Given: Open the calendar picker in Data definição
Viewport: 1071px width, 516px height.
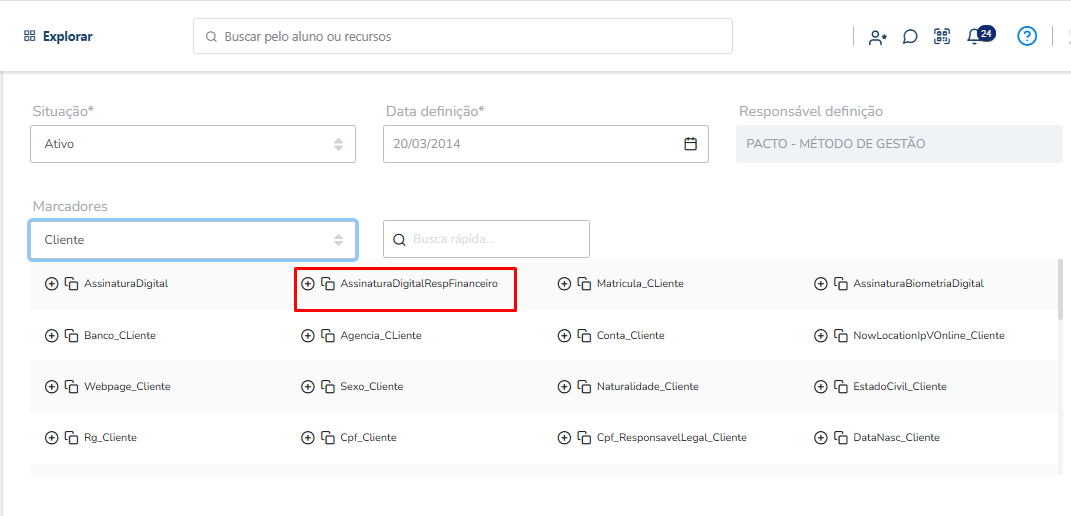Looking at the screenshot, I should point(691,144).
